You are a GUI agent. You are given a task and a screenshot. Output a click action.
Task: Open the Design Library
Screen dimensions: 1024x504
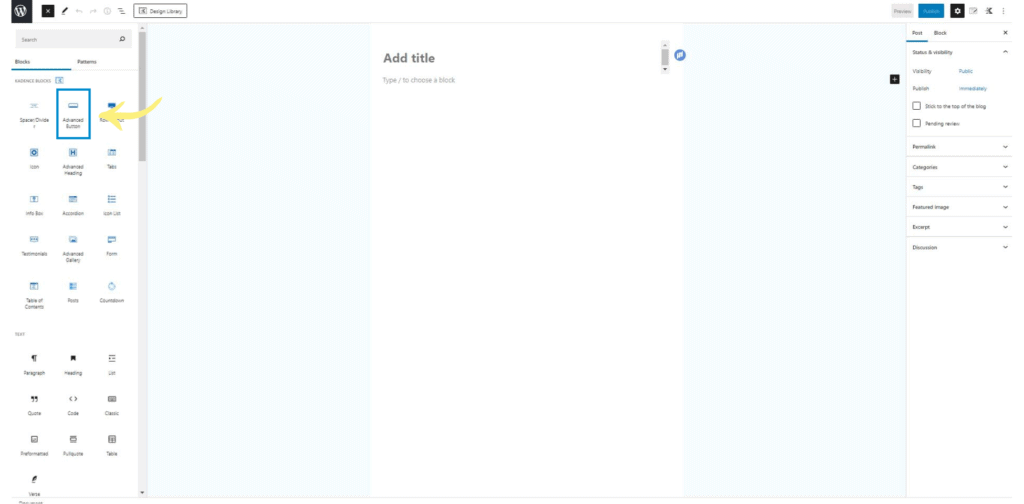(160, 11)
